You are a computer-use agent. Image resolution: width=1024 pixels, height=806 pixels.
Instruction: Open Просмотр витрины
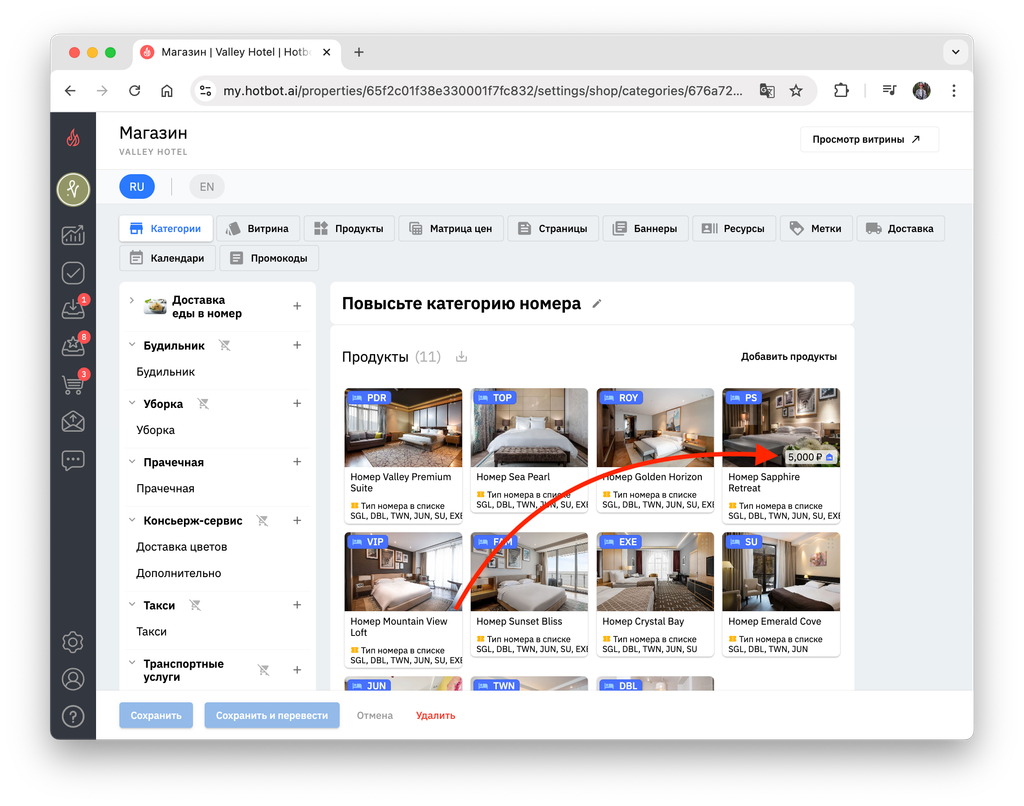(x=869, y=139)
